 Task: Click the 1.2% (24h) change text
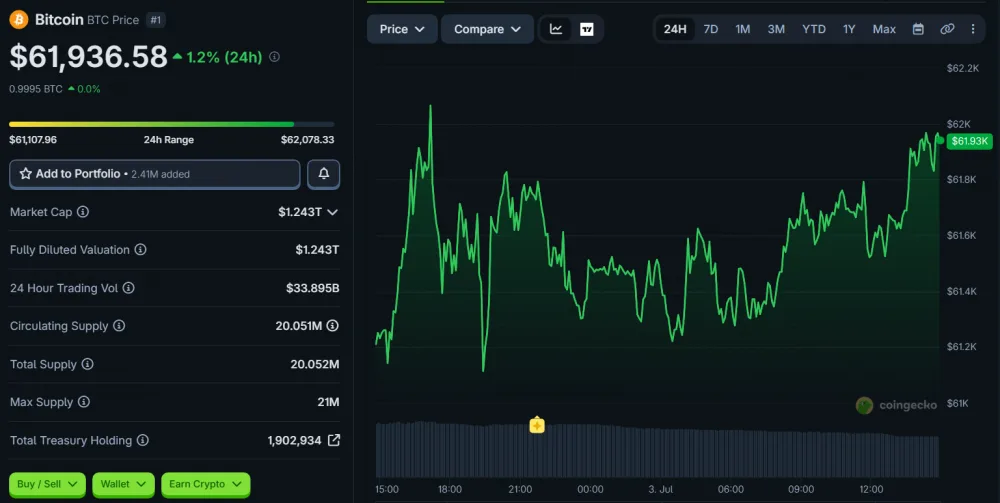[x=224, y=57]
